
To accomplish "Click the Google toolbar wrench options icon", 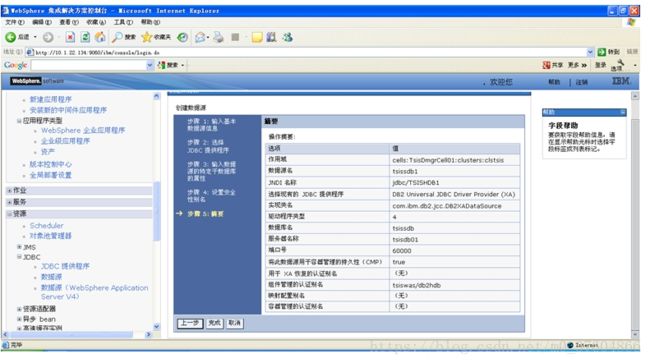I will click(x=620, y=63).
